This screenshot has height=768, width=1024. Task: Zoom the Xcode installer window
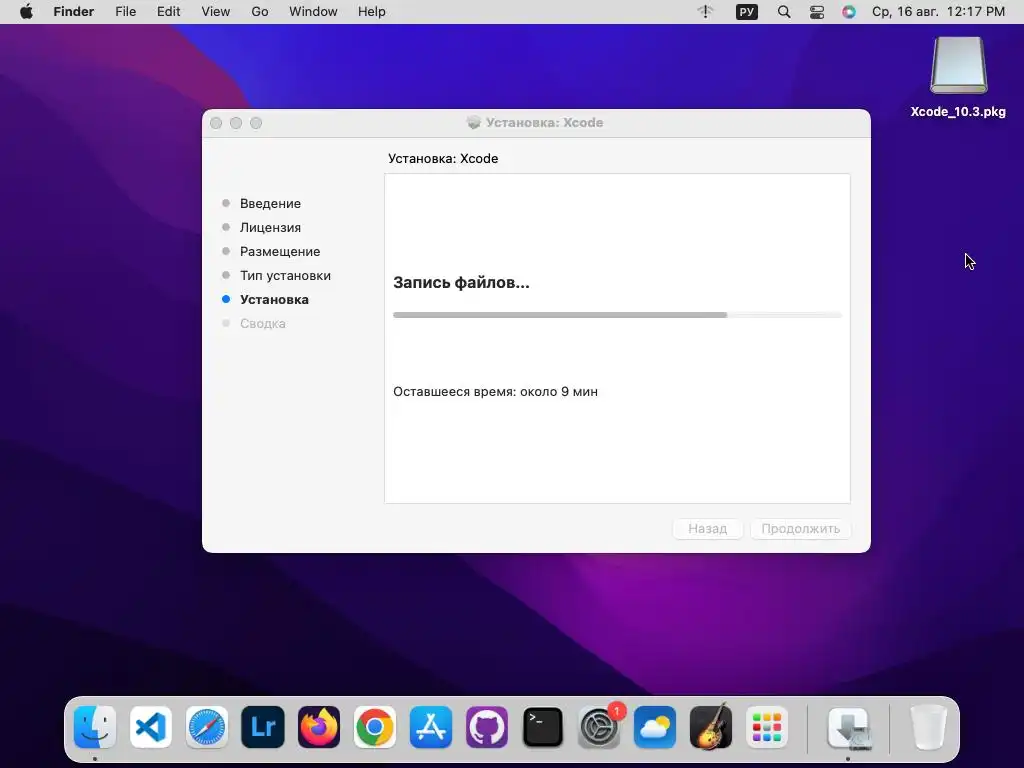[256, 123]
